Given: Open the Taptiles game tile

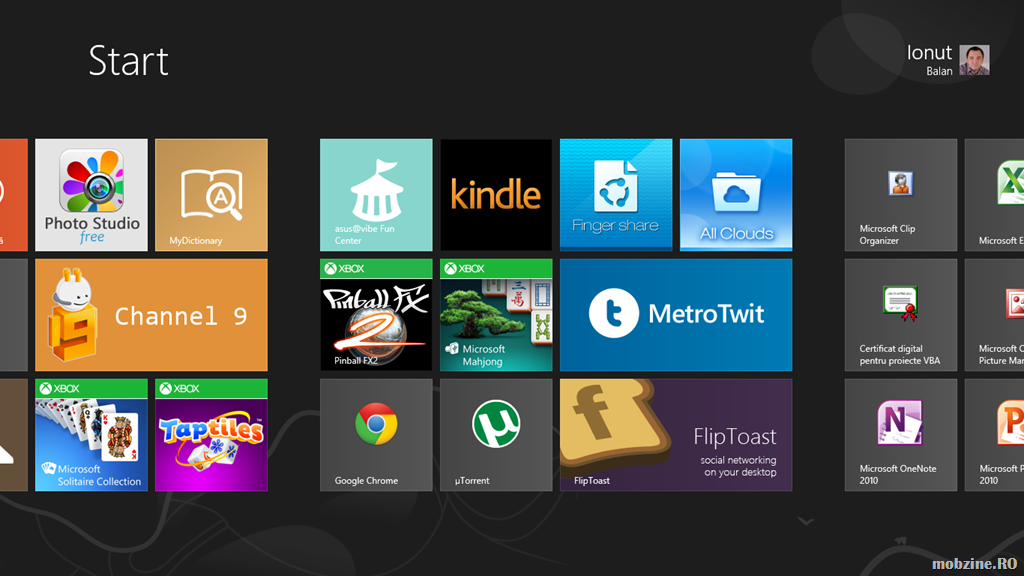Looking at the screenshot, I should (x=211, y=435).
